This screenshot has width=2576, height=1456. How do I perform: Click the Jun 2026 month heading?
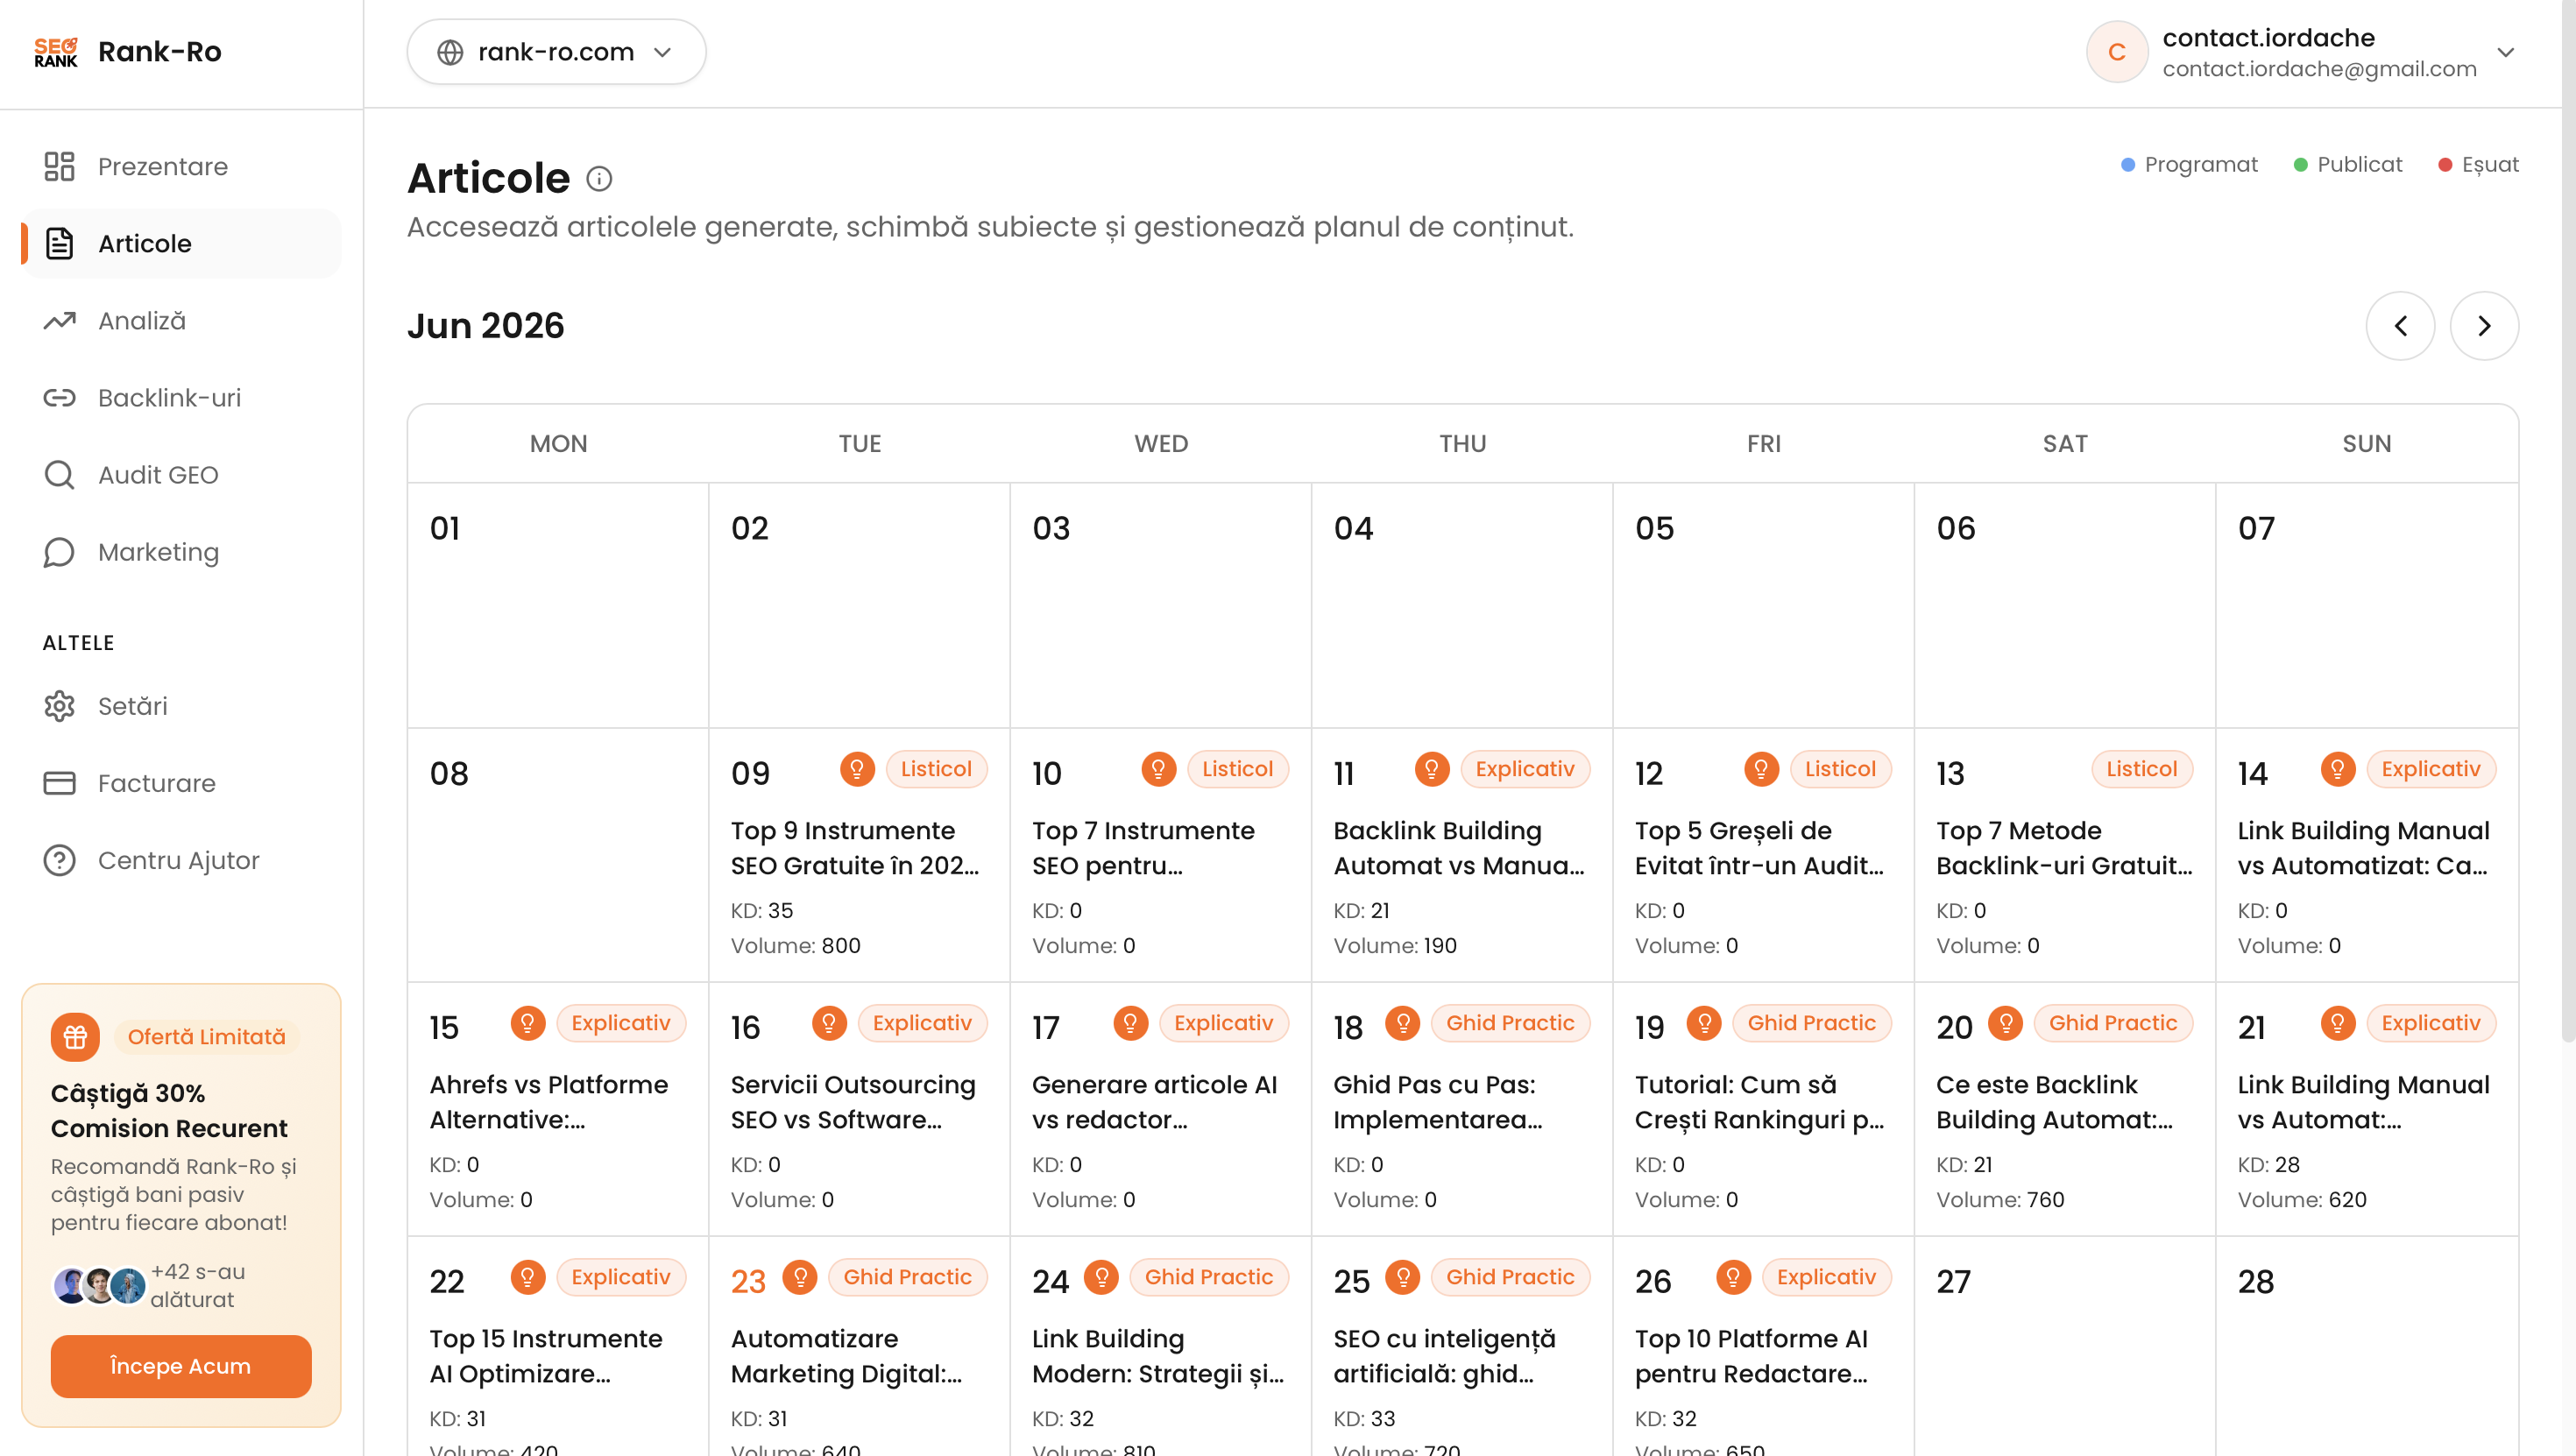tap(486, 326)
